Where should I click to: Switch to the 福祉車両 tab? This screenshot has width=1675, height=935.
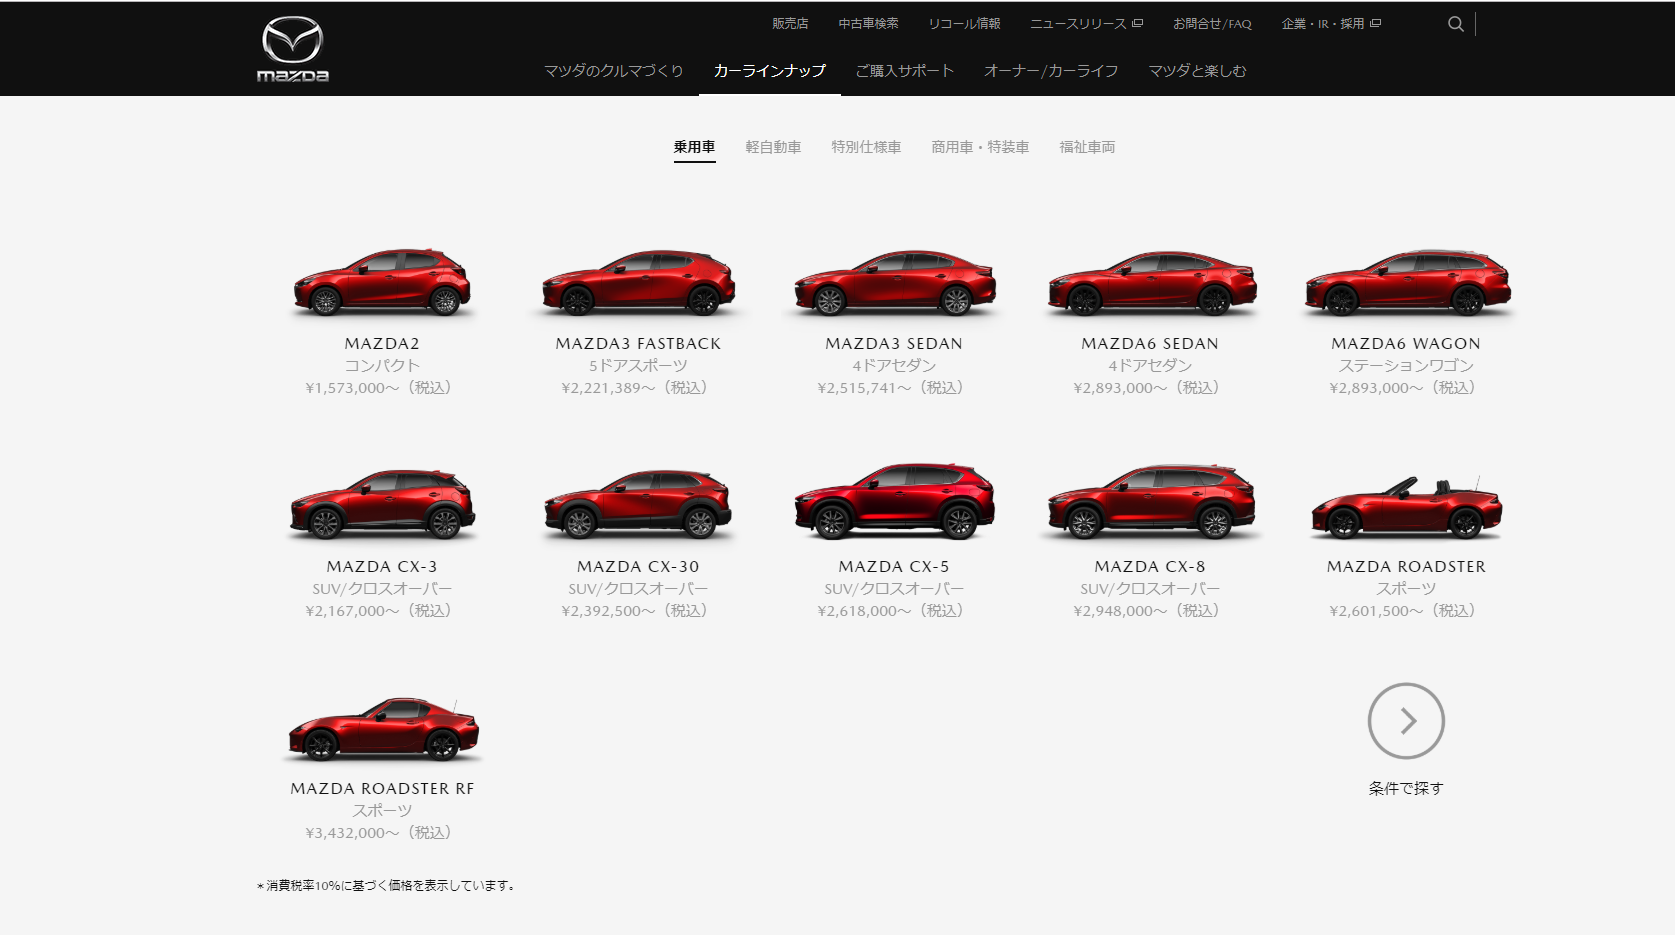click(1087, 148)
